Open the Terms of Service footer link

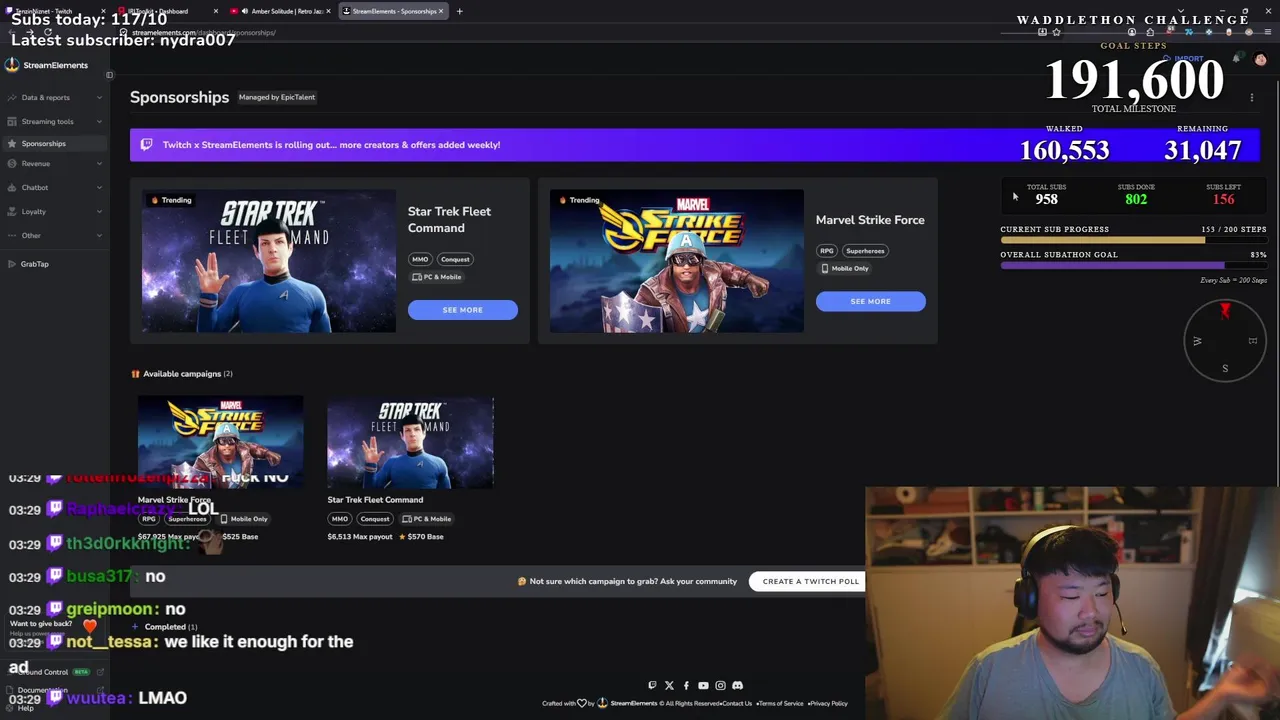(780, 703)
